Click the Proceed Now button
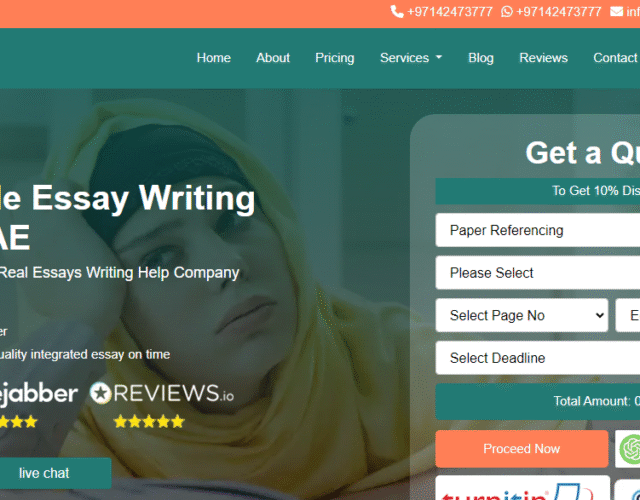Viewport: 640px width, 500px height. click(522, 449)
